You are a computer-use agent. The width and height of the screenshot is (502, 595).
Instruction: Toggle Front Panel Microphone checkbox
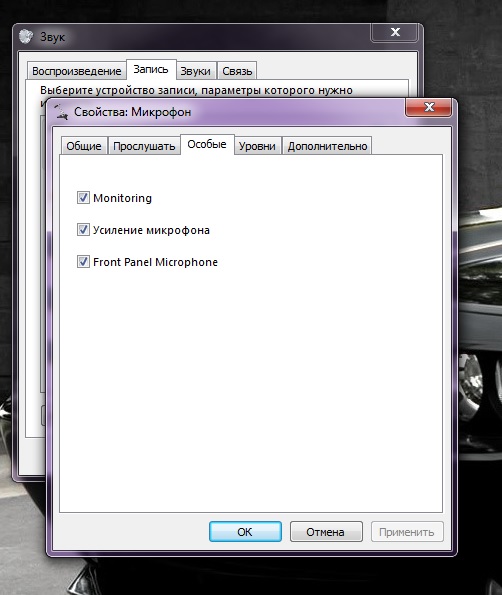(83, 261)
